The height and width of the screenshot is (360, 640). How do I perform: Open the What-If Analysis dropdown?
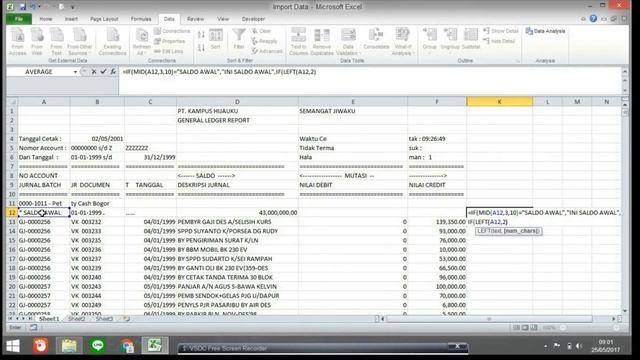(x=403, y=41)
